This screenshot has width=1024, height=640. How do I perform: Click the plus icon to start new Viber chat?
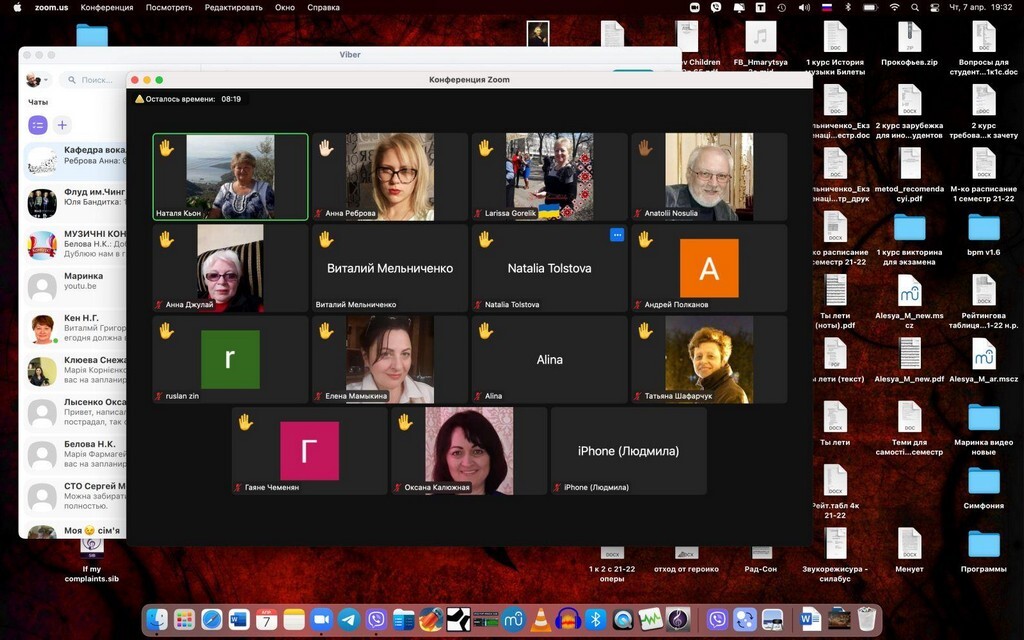62,125
